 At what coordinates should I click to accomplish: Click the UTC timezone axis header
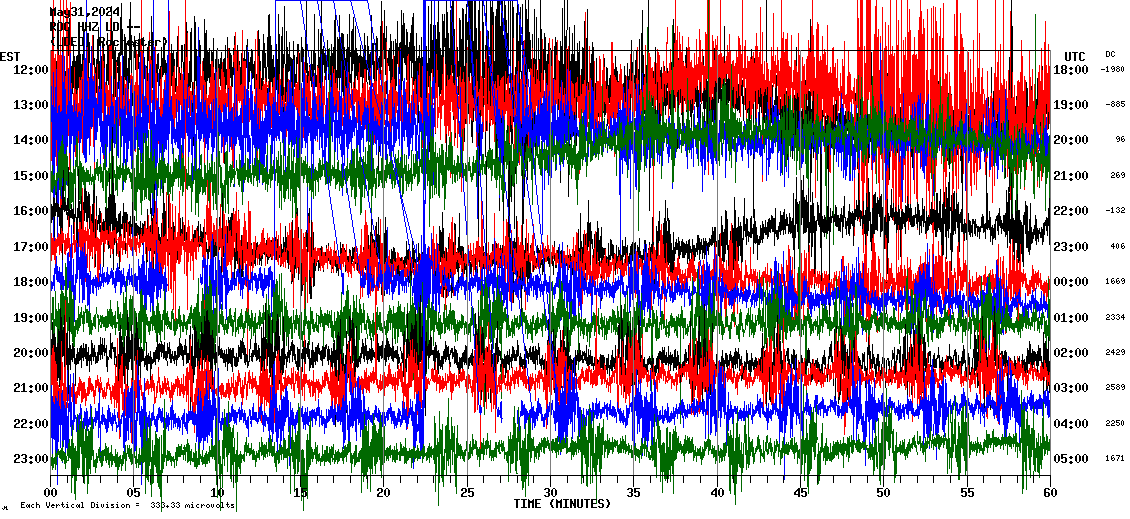[x=1074, y=56]
